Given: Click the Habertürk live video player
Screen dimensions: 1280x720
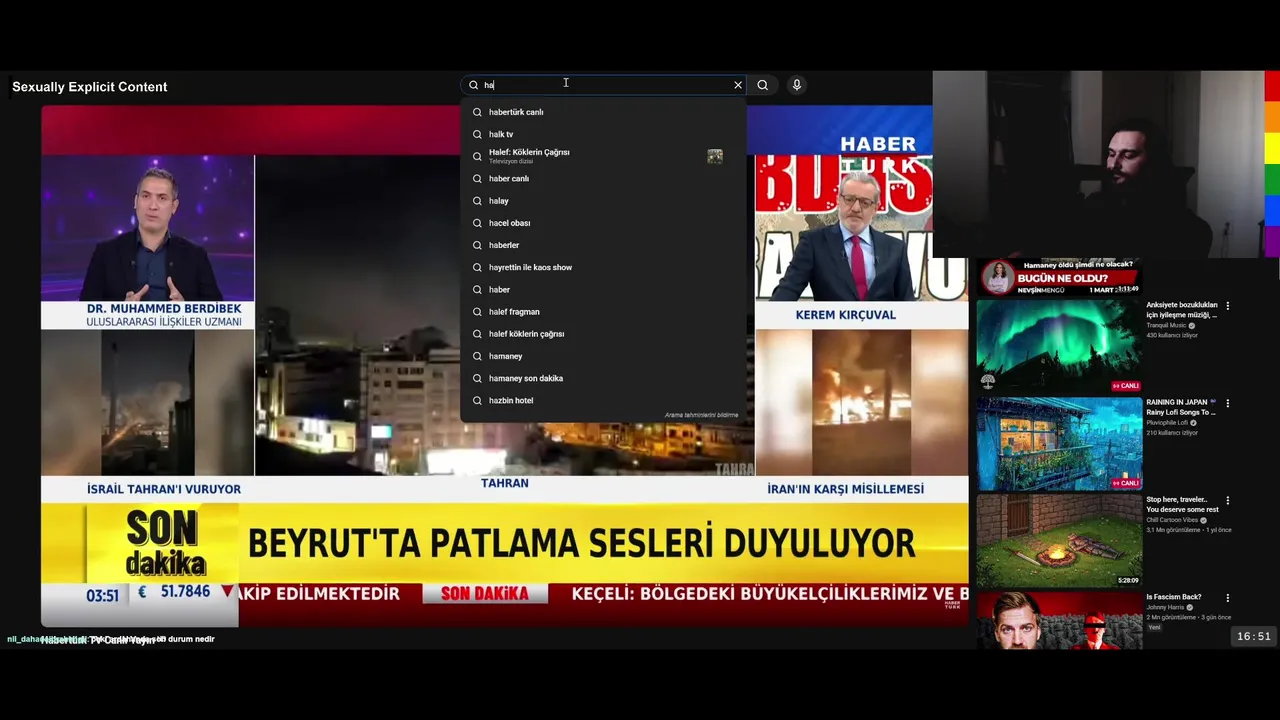Looking at the screenshot, I should [505, 365].
